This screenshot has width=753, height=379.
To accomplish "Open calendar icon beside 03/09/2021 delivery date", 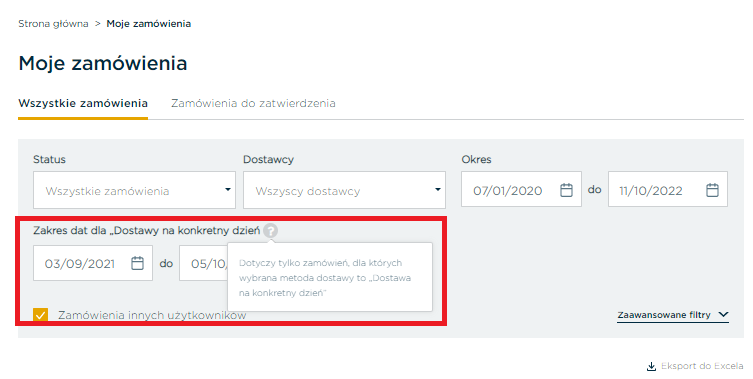I will pyautogui.click(x=137, y=263).
